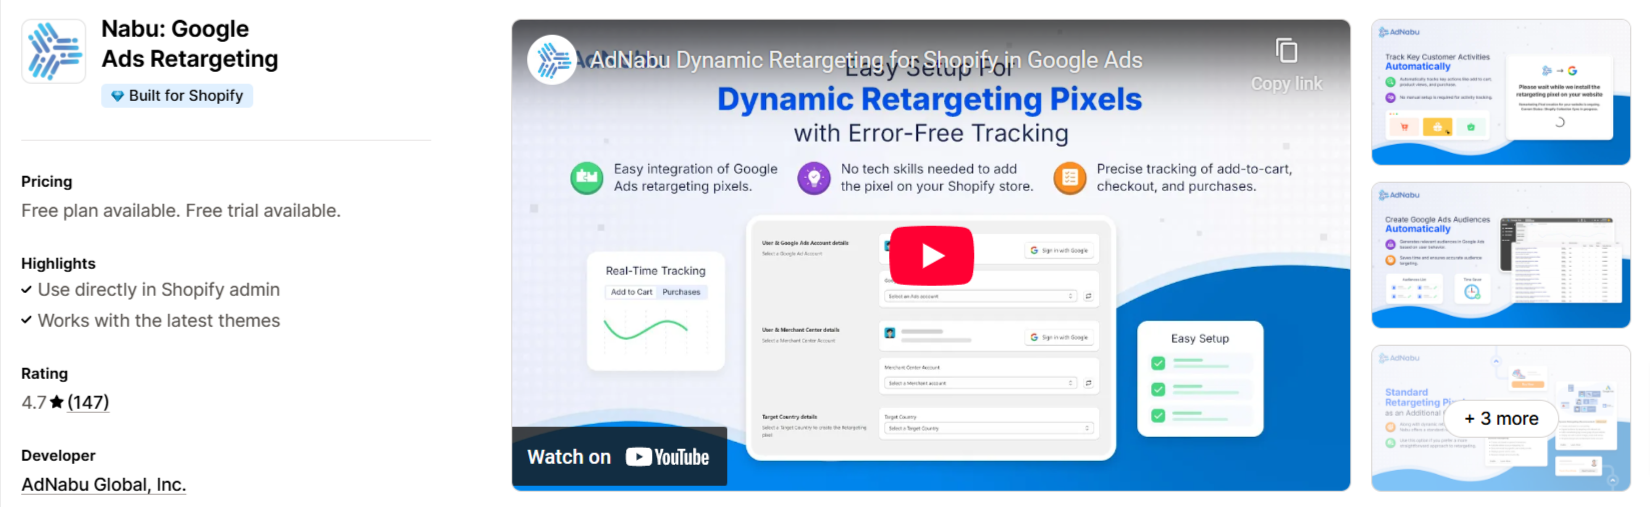This screenshot has height=507, width=1650.
Task: Click the 4.7 rating value
Action: click(34, 402)
